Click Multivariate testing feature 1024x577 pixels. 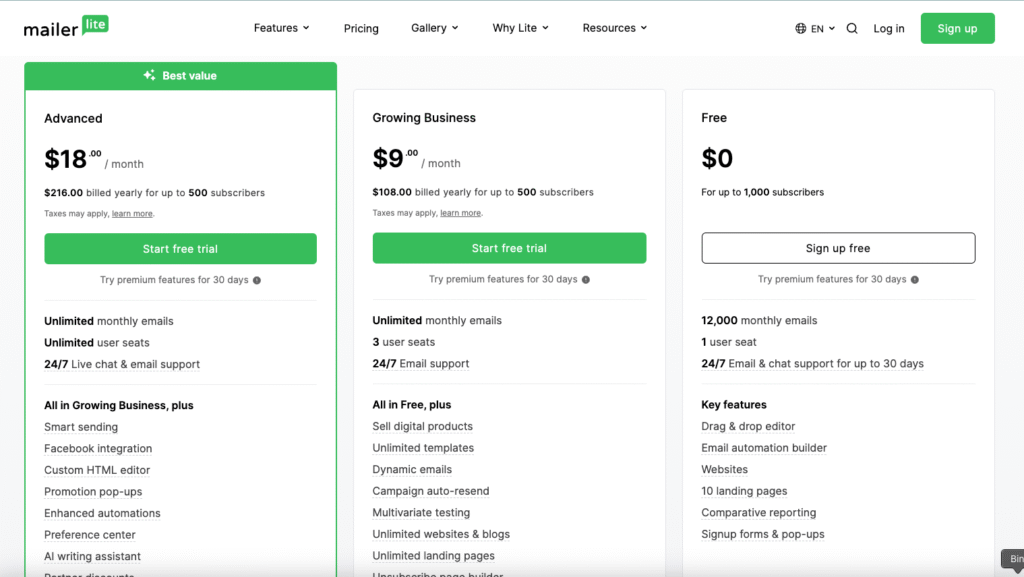pyautogui.click(x=421, y=512)
